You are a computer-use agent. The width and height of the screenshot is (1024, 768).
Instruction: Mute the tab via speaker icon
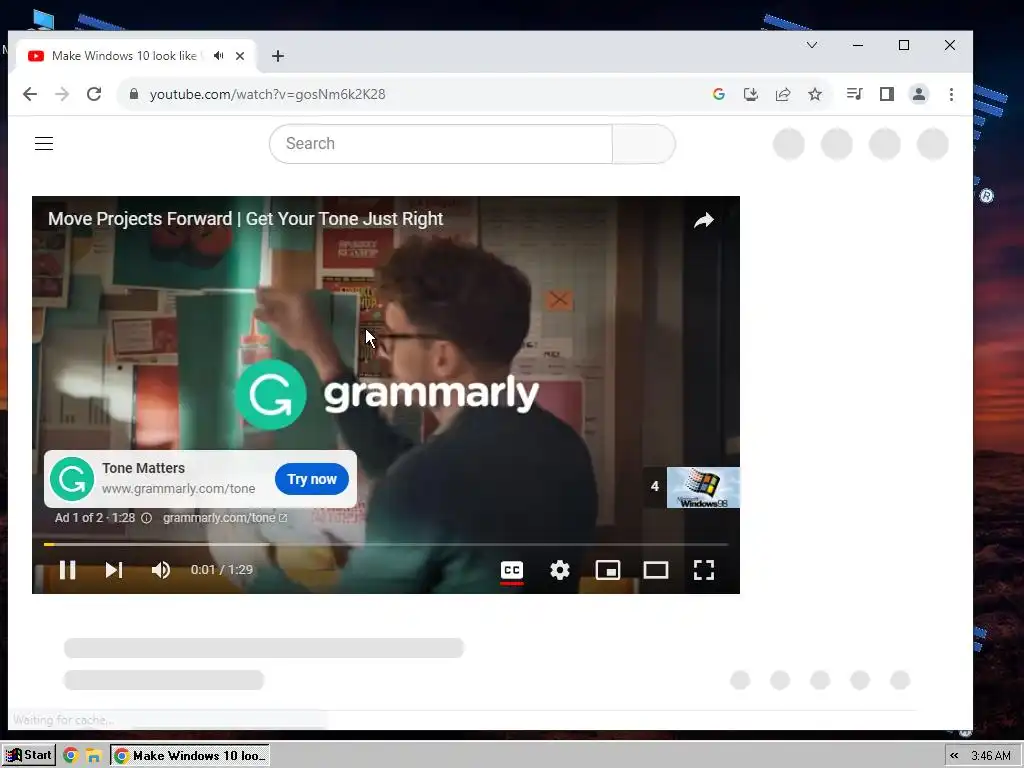click(219, 56)
